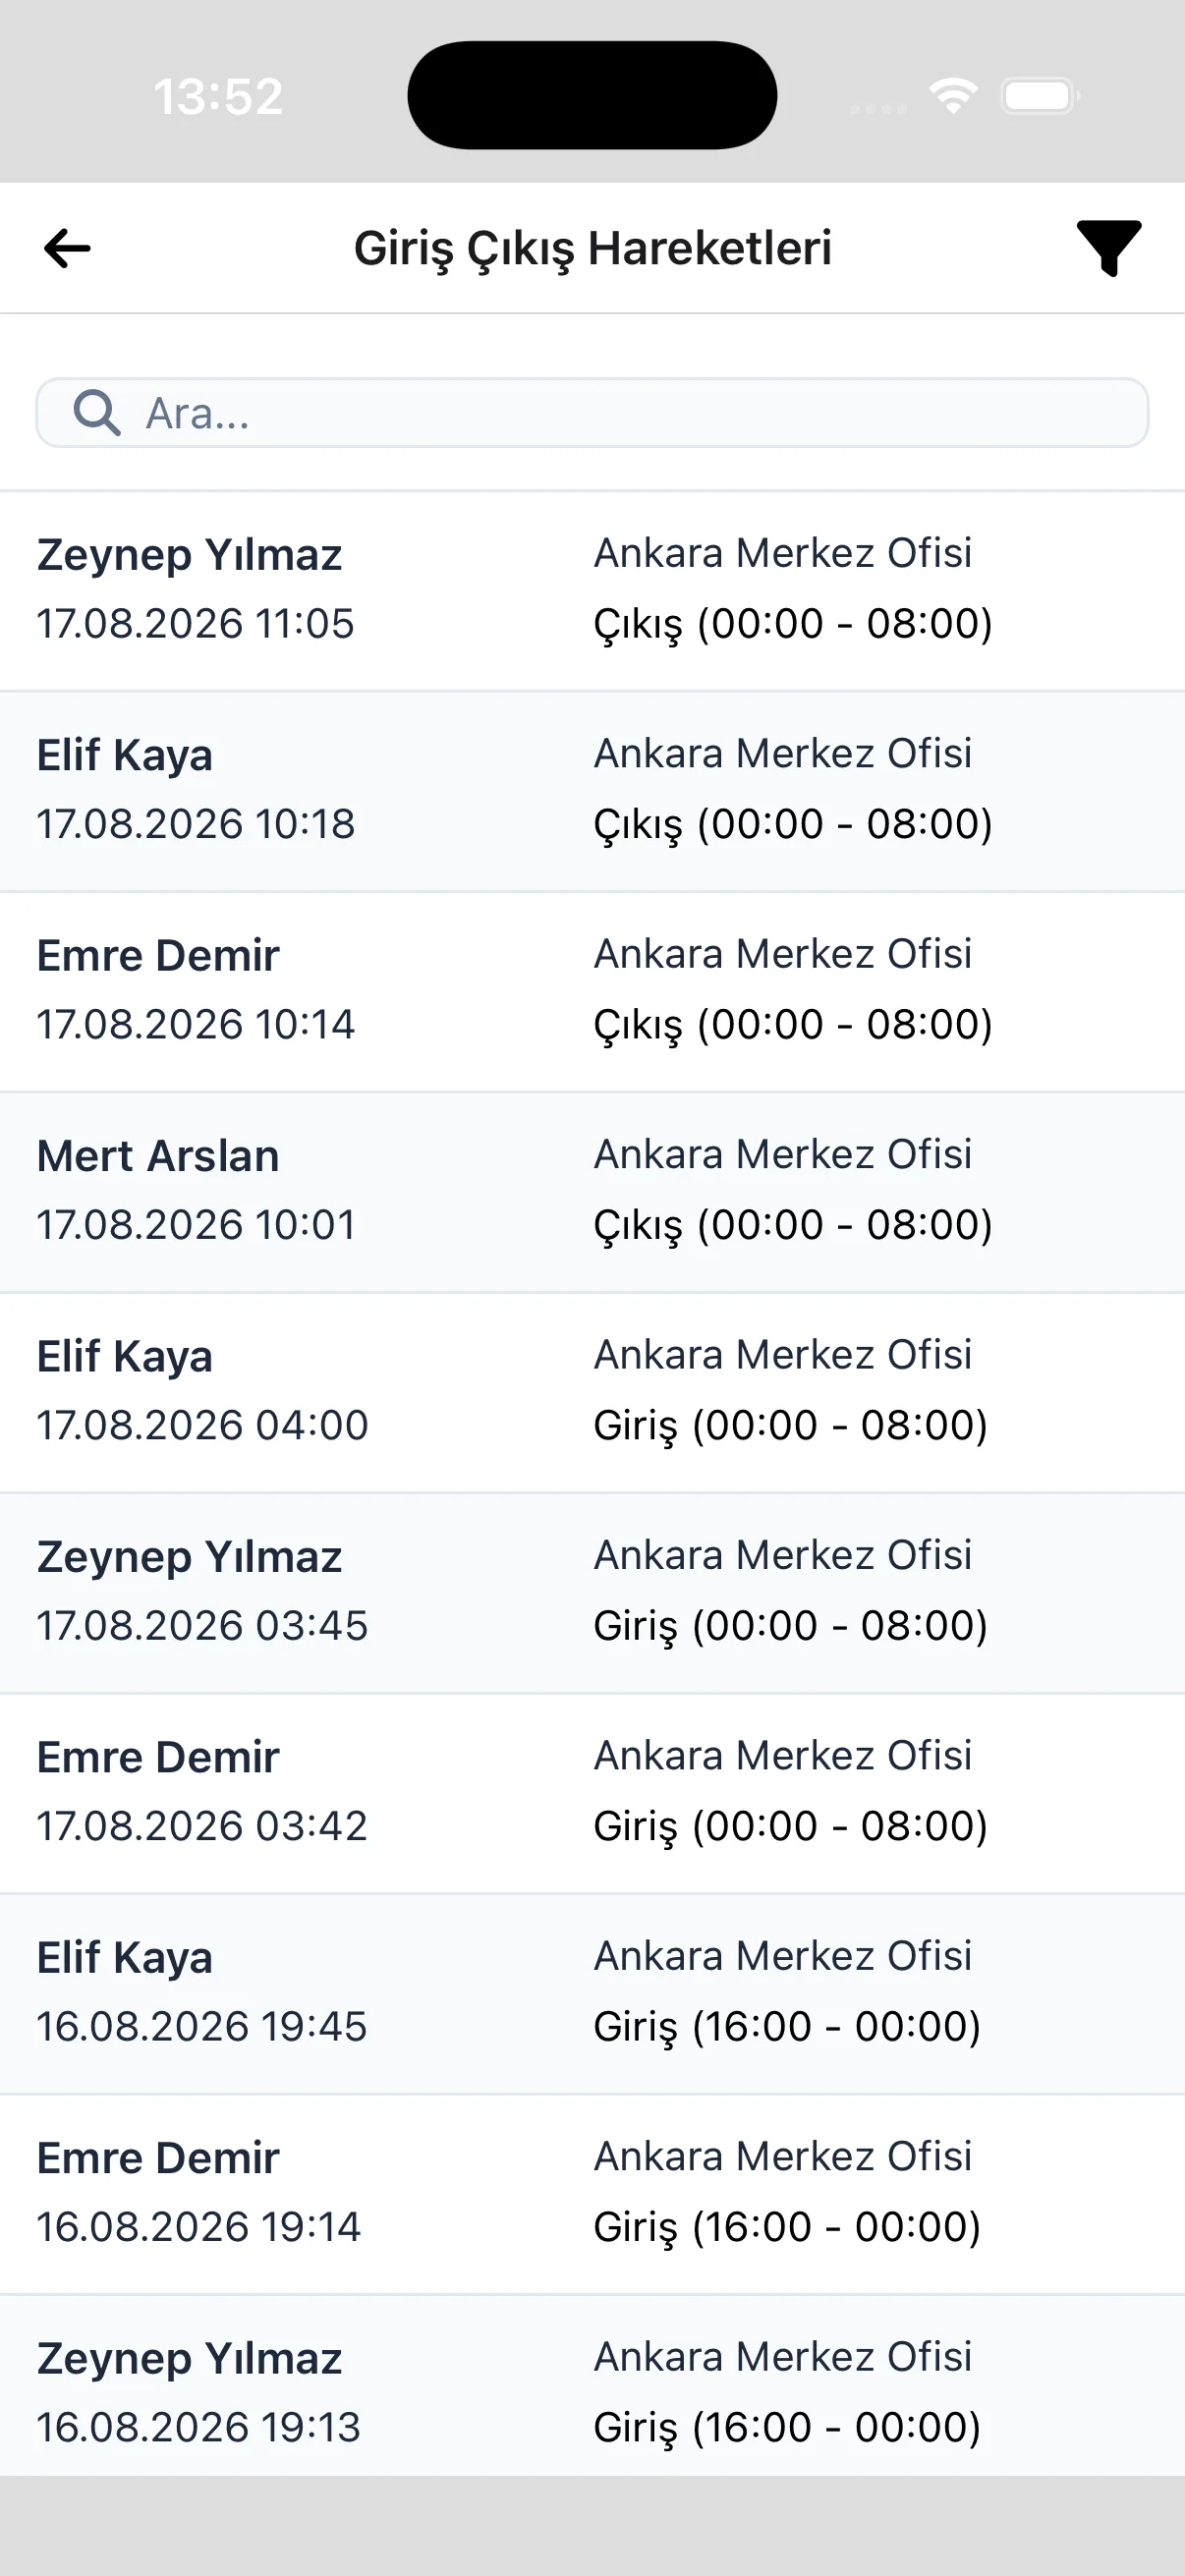Open Zeynep Yılmaz 17.08.2026 11:05 record
Viewport: 1185px width, 2576px height.
point(592,591)
